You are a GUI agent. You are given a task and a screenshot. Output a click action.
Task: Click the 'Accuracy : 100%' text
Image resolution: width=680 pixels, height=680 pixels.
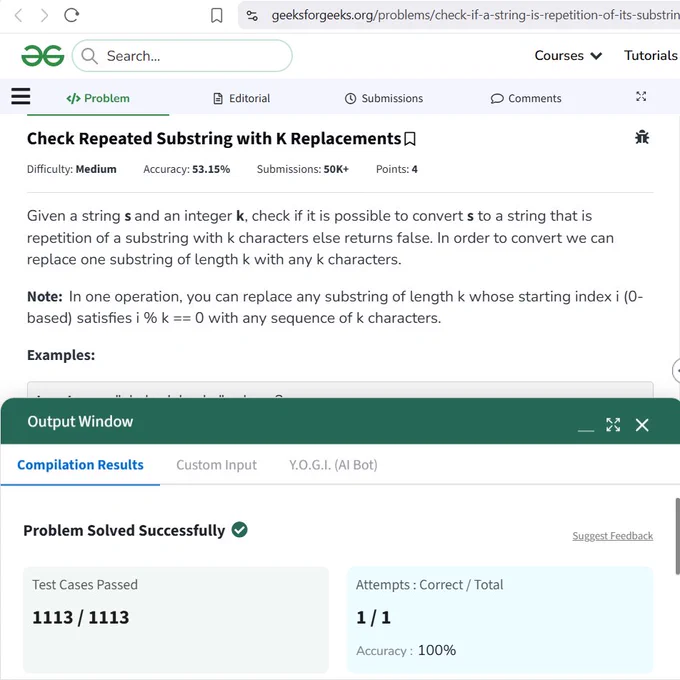pos(406,650)
